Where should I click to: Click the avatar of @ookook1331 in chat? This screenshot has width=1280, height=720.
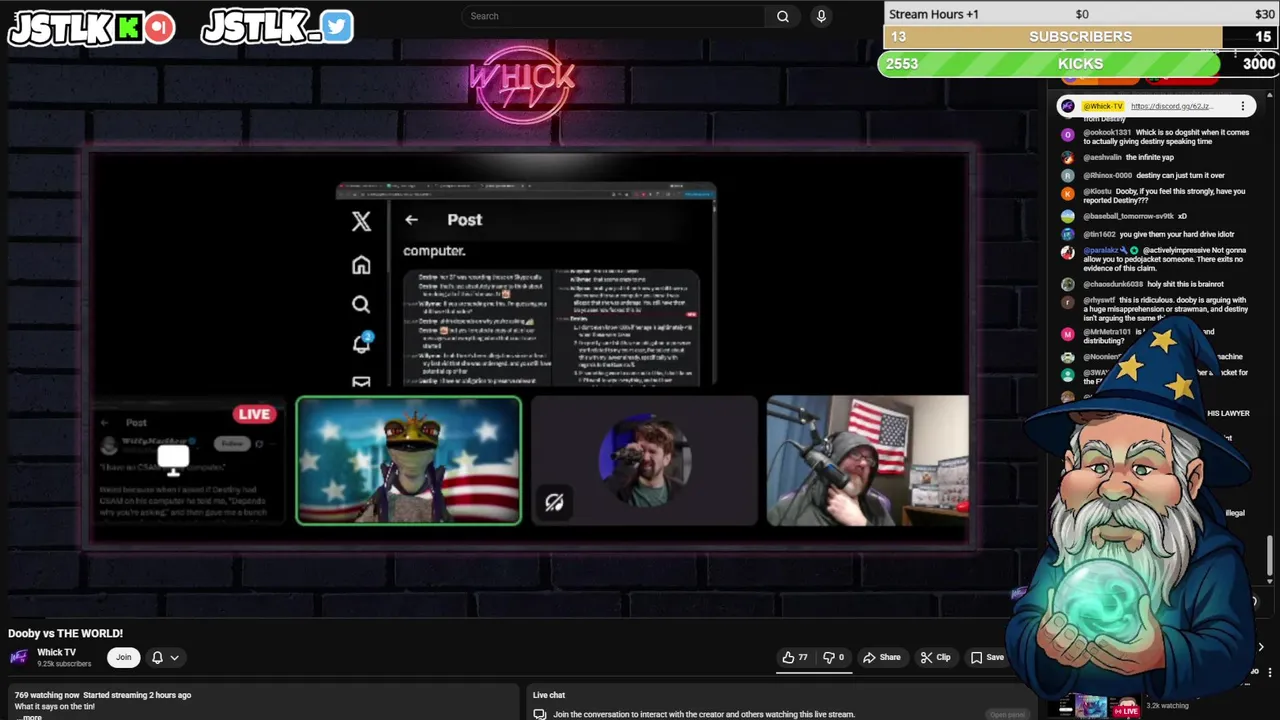pyautogui.click(x=1068, y=133)
